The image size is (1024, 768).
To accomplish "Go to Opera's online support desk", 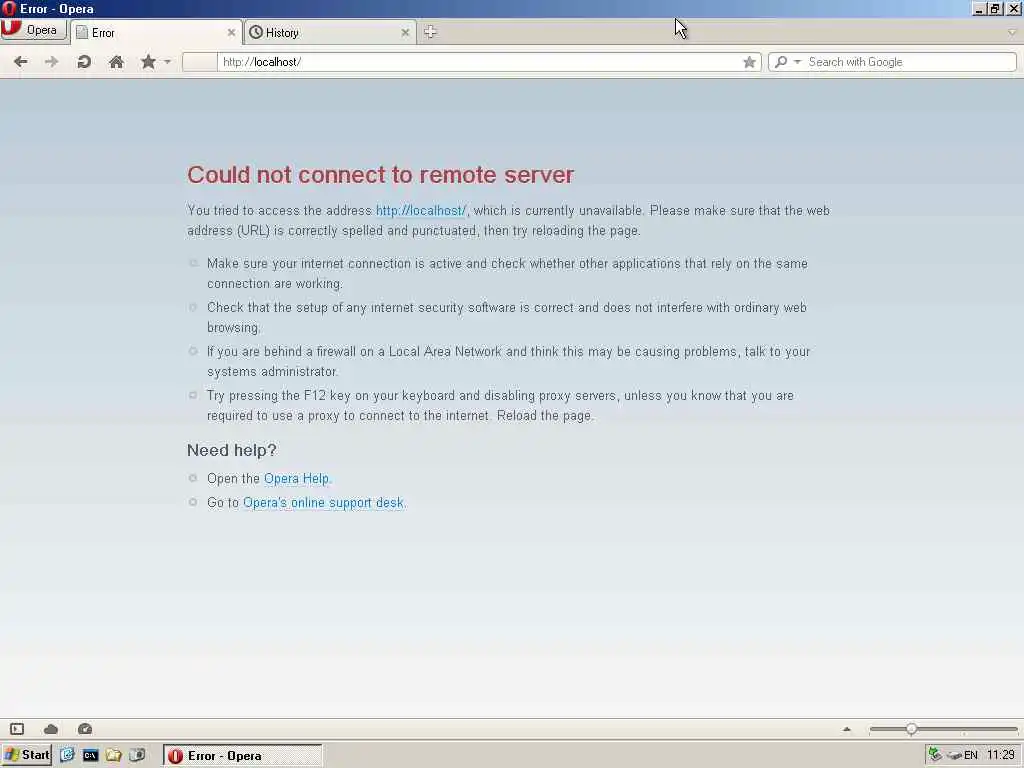I will [x=323, y=503].
